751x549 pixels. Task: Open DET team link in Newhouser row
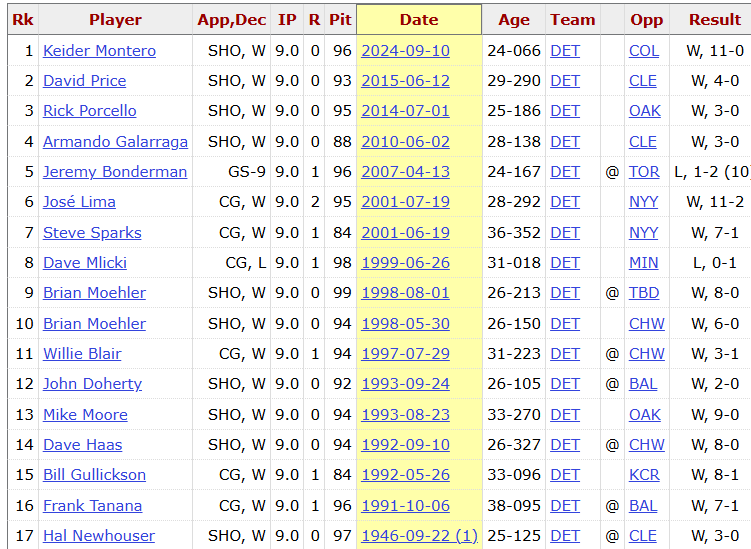pos(565,536)
